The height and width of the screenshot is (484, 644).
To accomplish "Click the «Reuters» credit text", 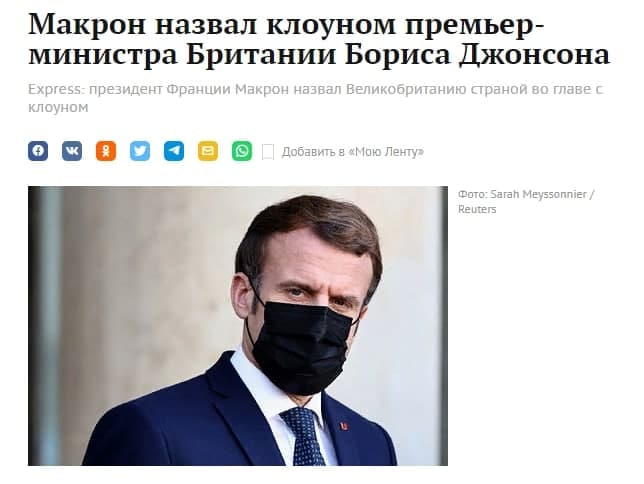I will pyautogui.click(x=477, y=210).
